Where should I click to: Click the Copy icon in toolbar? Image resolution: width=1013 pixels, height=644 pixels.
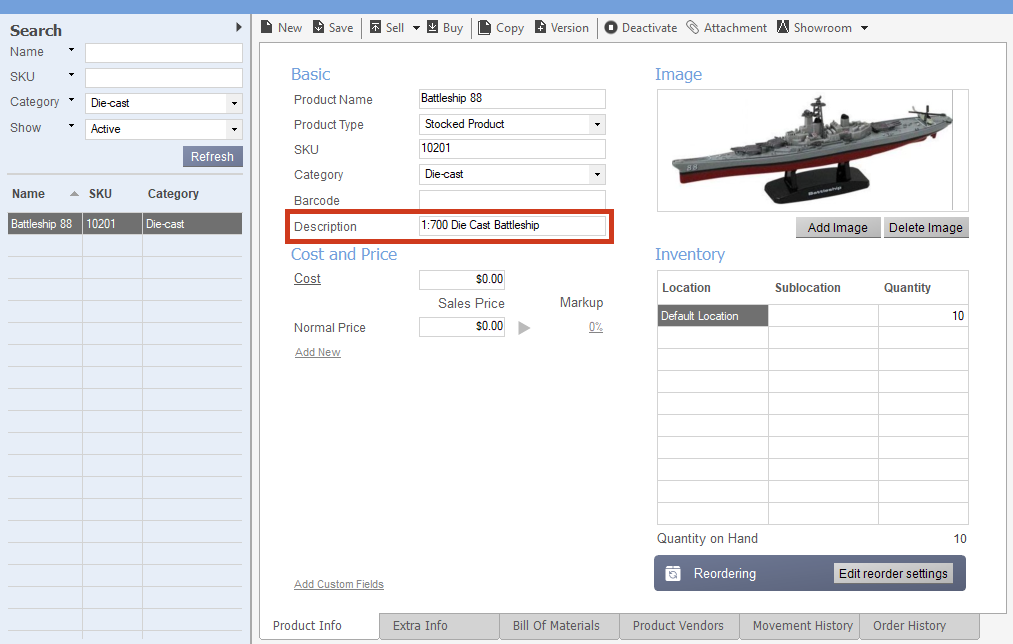pyautogui.click(x=484, y=28)
